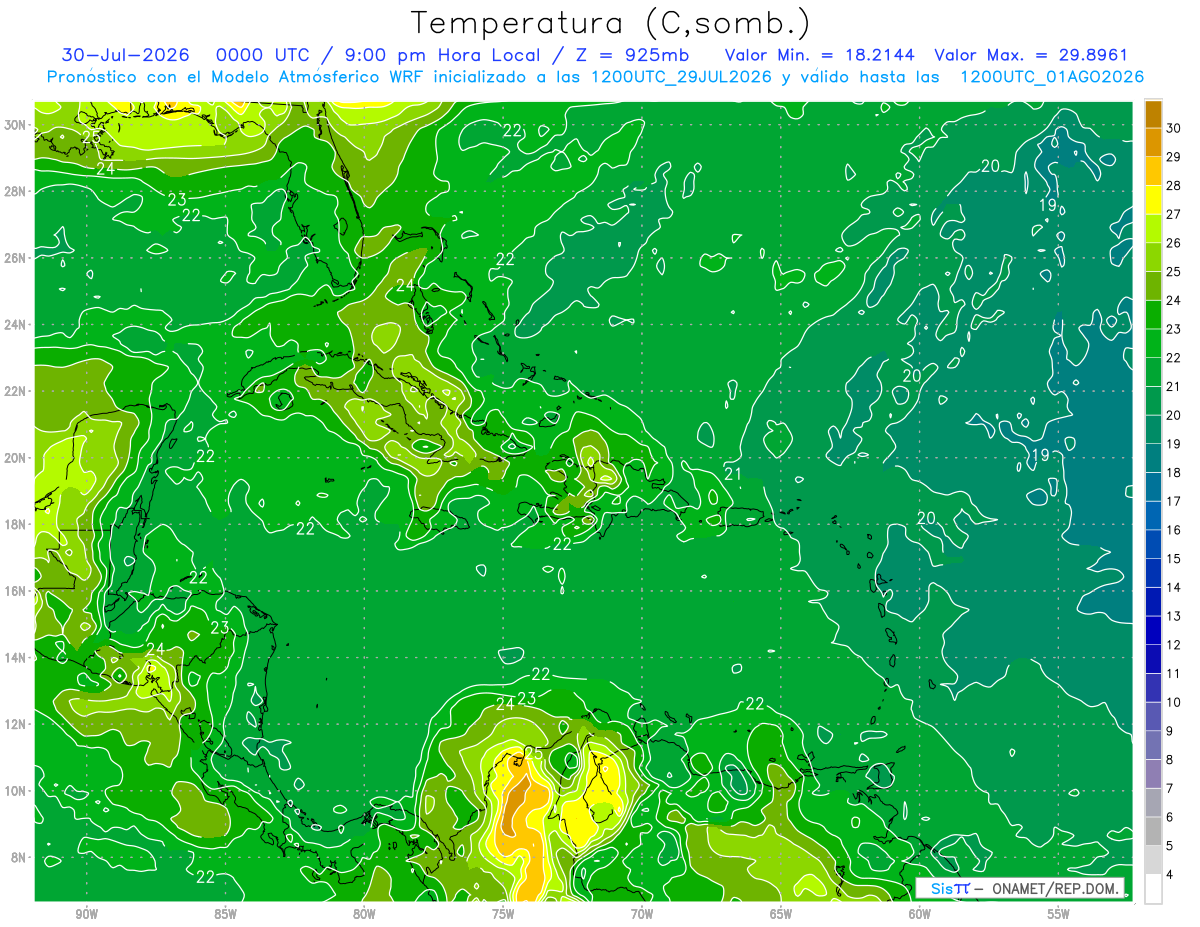Click the color scale label "26"

(1175, 243)
